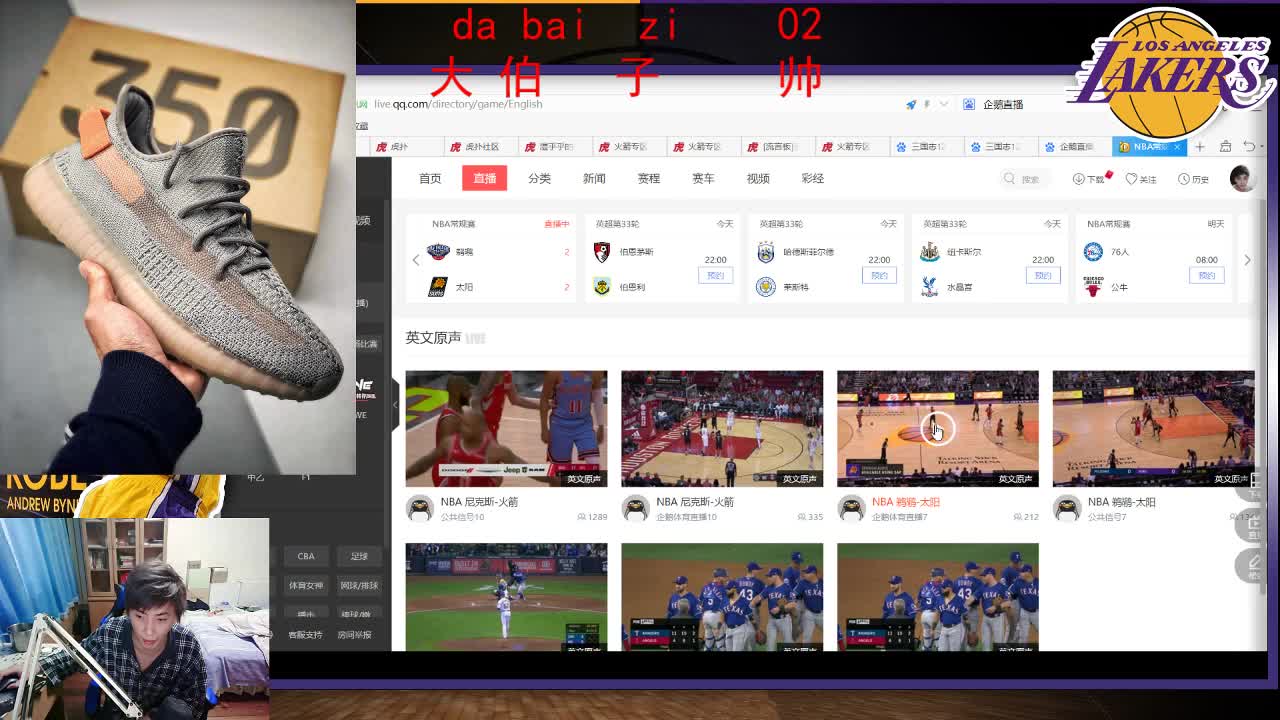Open a new browser tab with plus
This screenshot has width=1280, height=720.
(x=1200, y=147)
